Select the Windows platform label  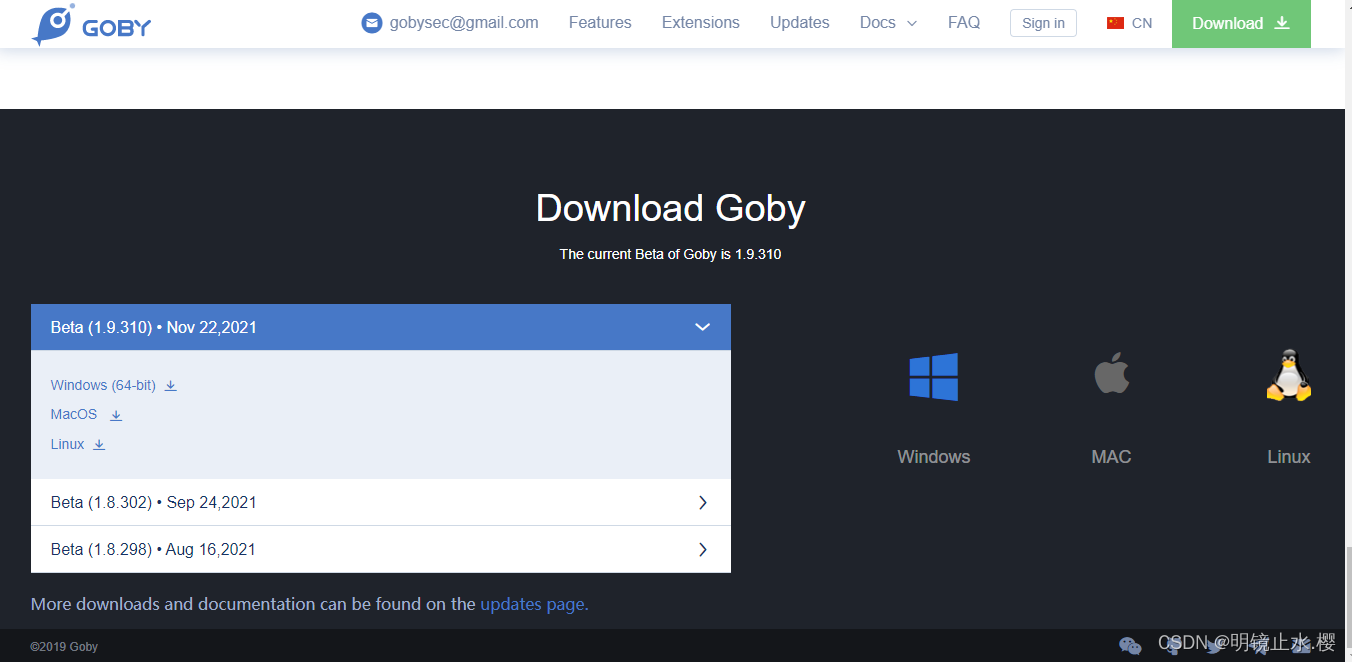(x=934, y=457)
